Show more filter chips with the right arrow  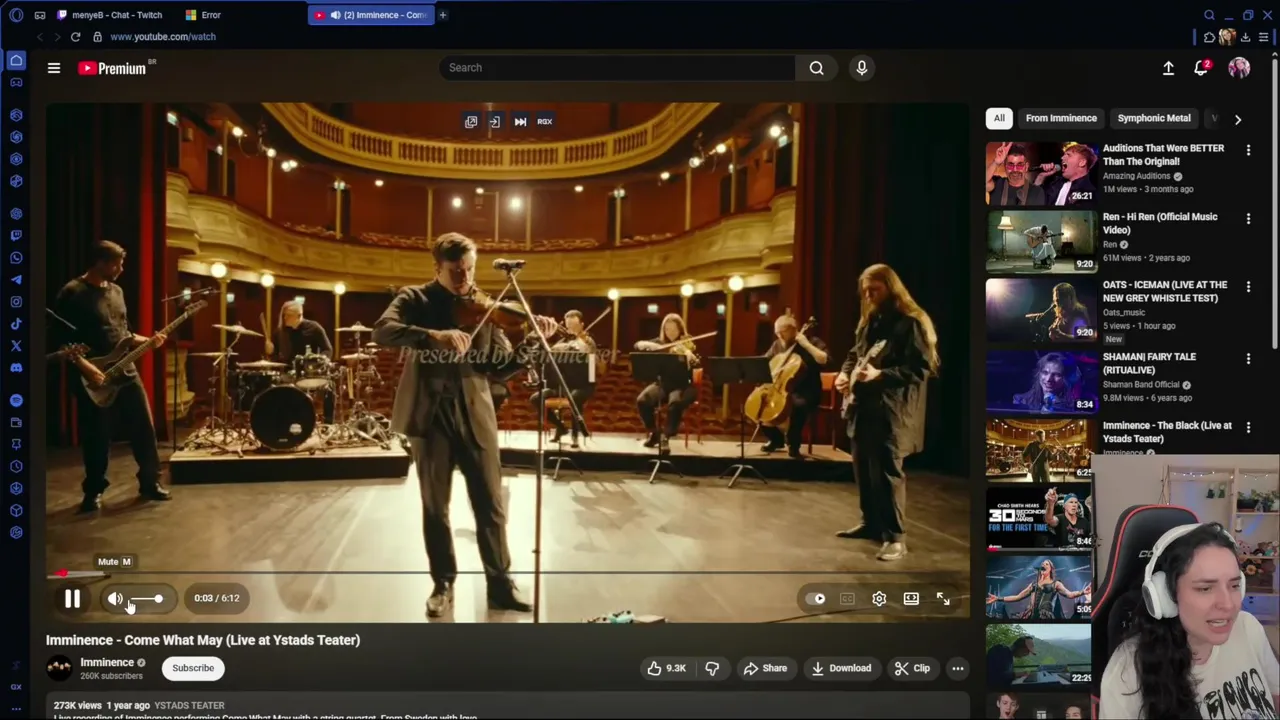[x=1238, y=119]
